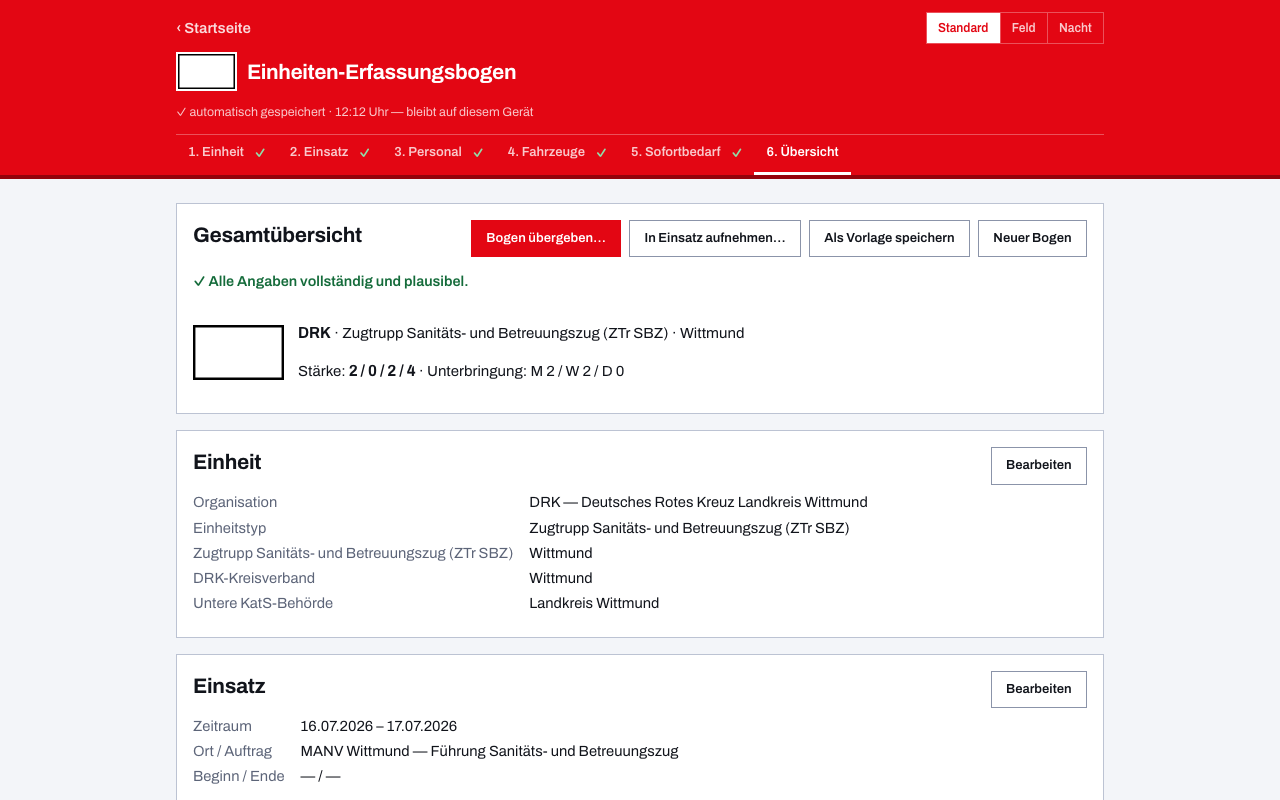This screenshot has width=1280, height=800.
Task: Click the Untere KatS-Behörde label
Action: (263, 603)
